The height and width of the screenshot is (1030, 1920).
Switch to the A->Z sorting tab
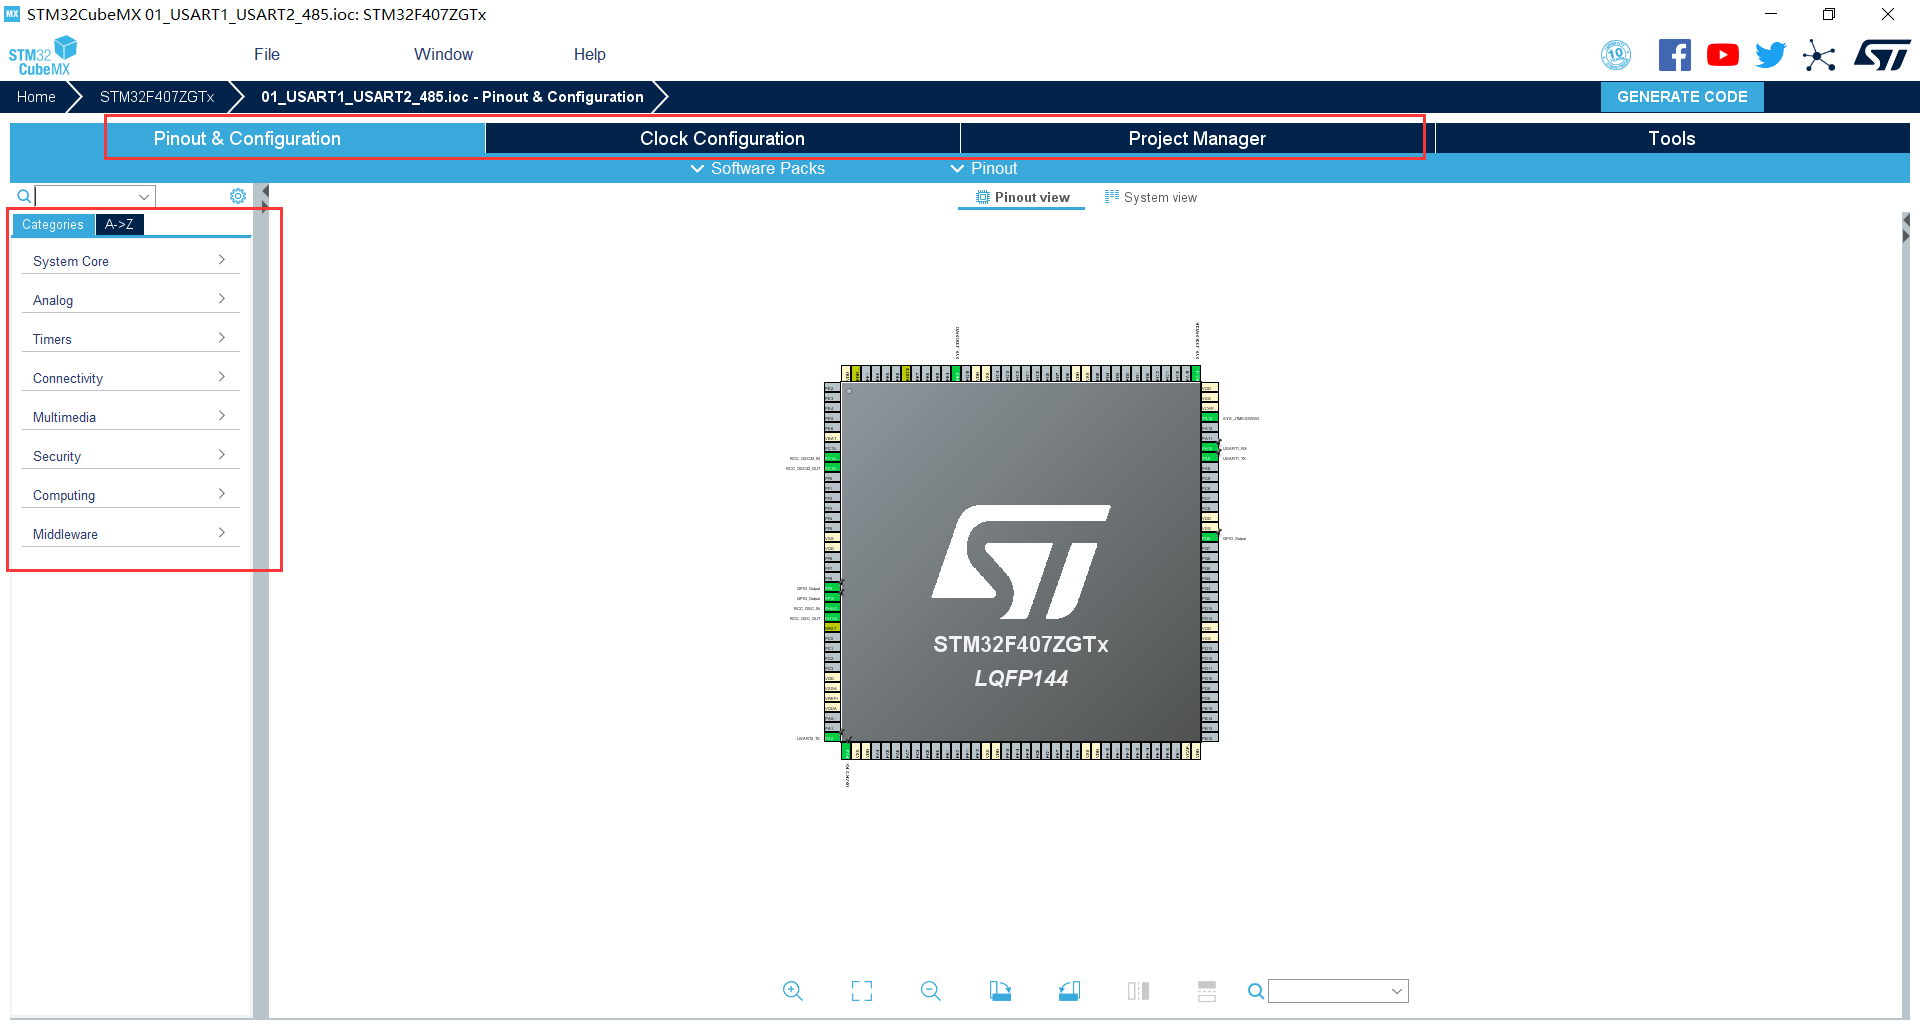pos(119,224)
